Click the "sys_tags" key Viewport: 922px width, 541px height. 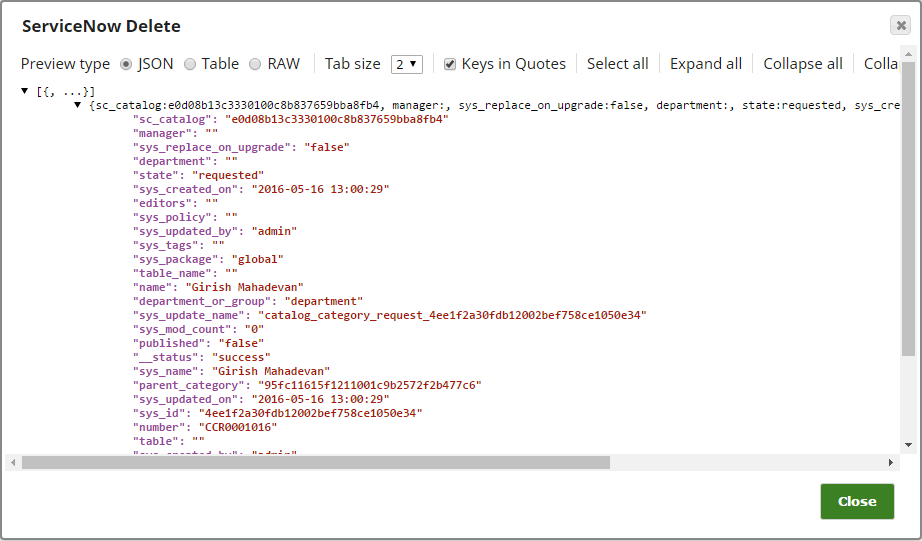point(166,245)
